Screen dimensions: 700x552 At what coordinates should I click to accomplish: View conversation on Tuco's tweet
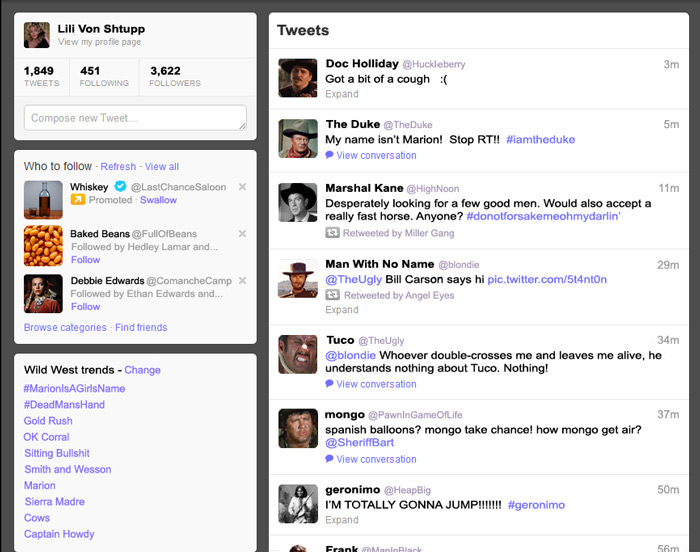pyautogui.click(x=376, y=384)
